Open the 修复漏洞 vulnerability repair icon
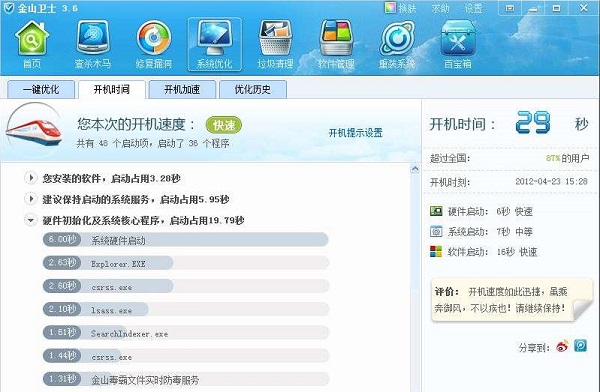Image resolution: width=600 pixels, height=392 pixels. [x=154, y=45]
